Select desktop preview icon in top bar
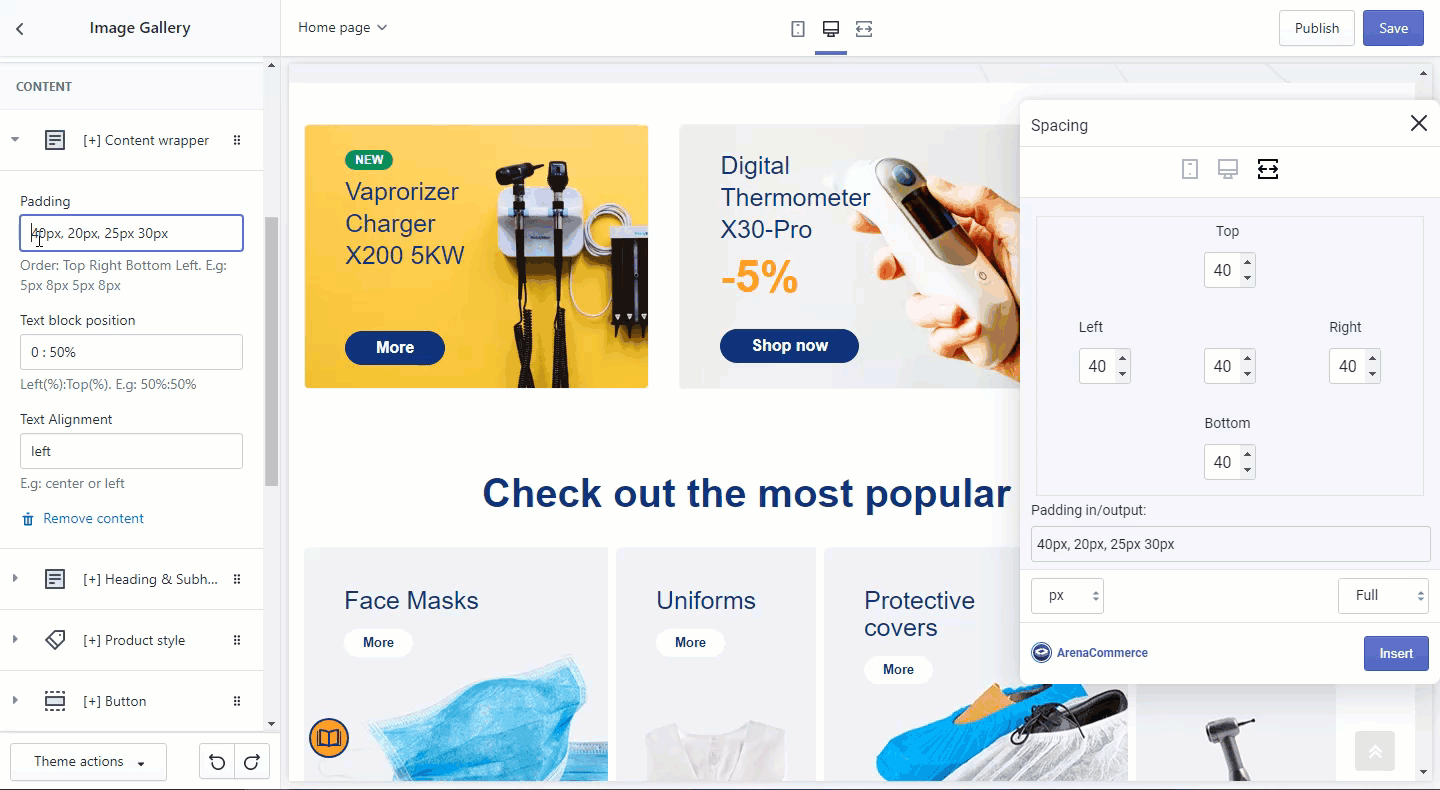Screen dimensions: 1440x790 [831, 29]
